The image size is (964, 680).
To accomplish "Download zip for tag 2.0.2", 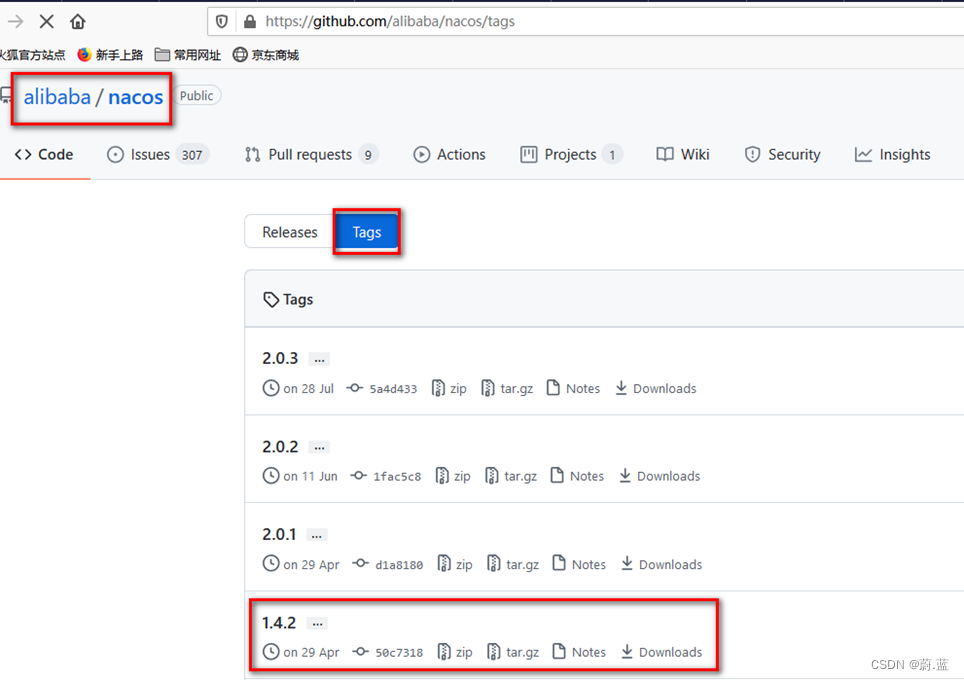I will pyautogui.click(x=453, y=476).
